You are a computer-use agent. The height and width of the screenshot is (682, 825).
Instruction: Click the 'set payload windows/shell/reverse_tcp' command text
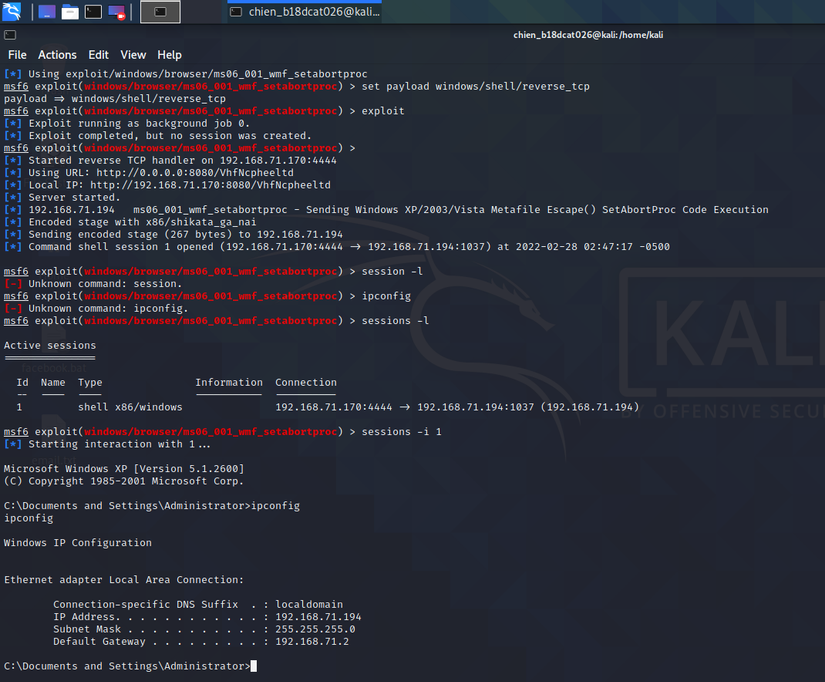(476, 86)
